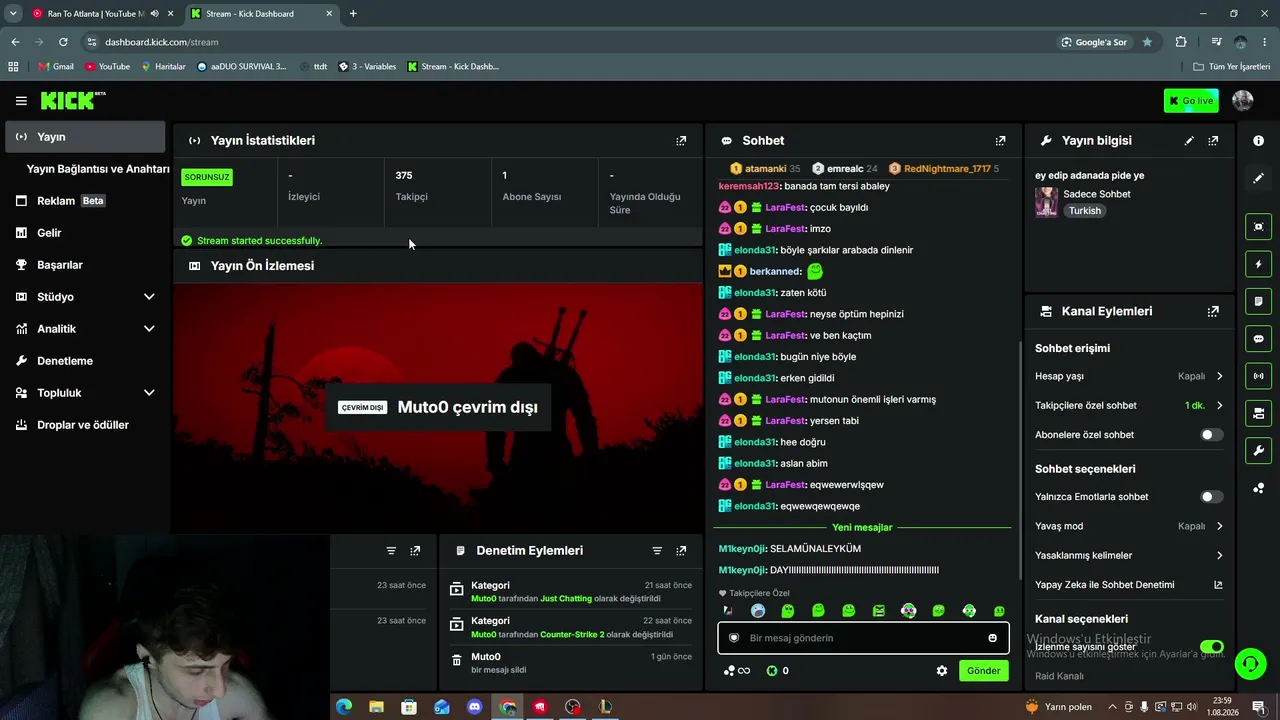The image size is (1280, 720).
Task: Open the Gmail bookmark
Action: (x=56, y=67)
